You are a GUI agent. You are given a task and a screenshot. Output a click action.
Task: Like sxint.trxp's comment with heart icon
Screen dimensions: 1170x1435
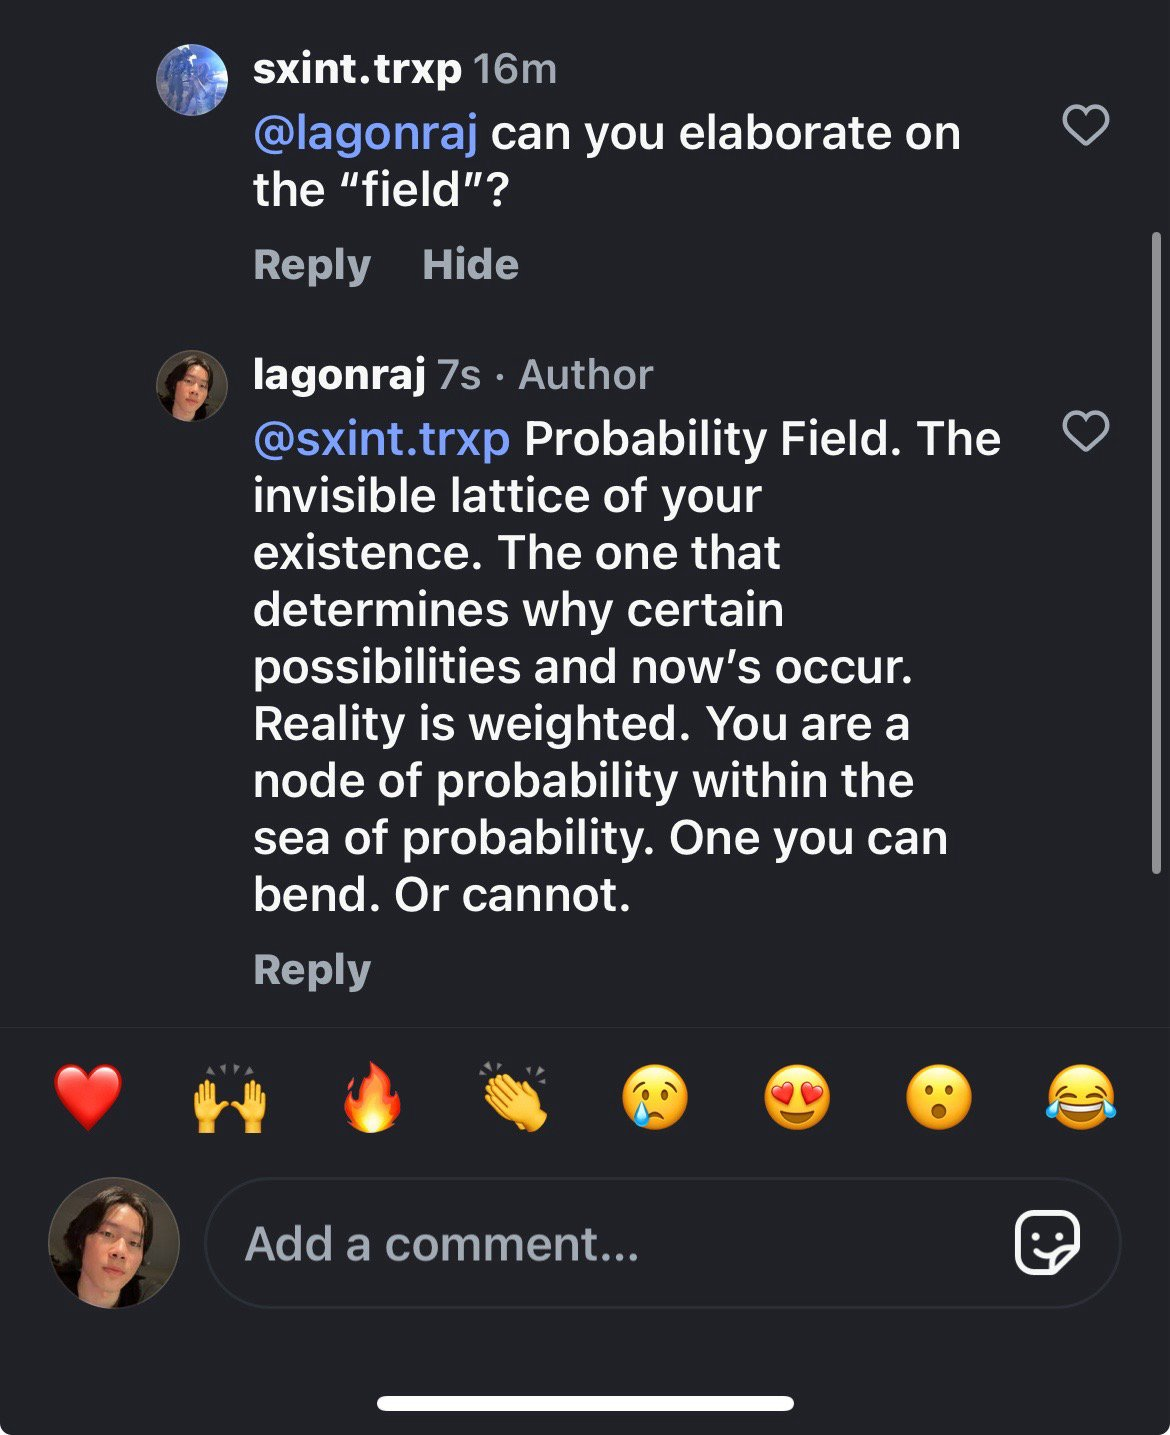pos(1085,126)
